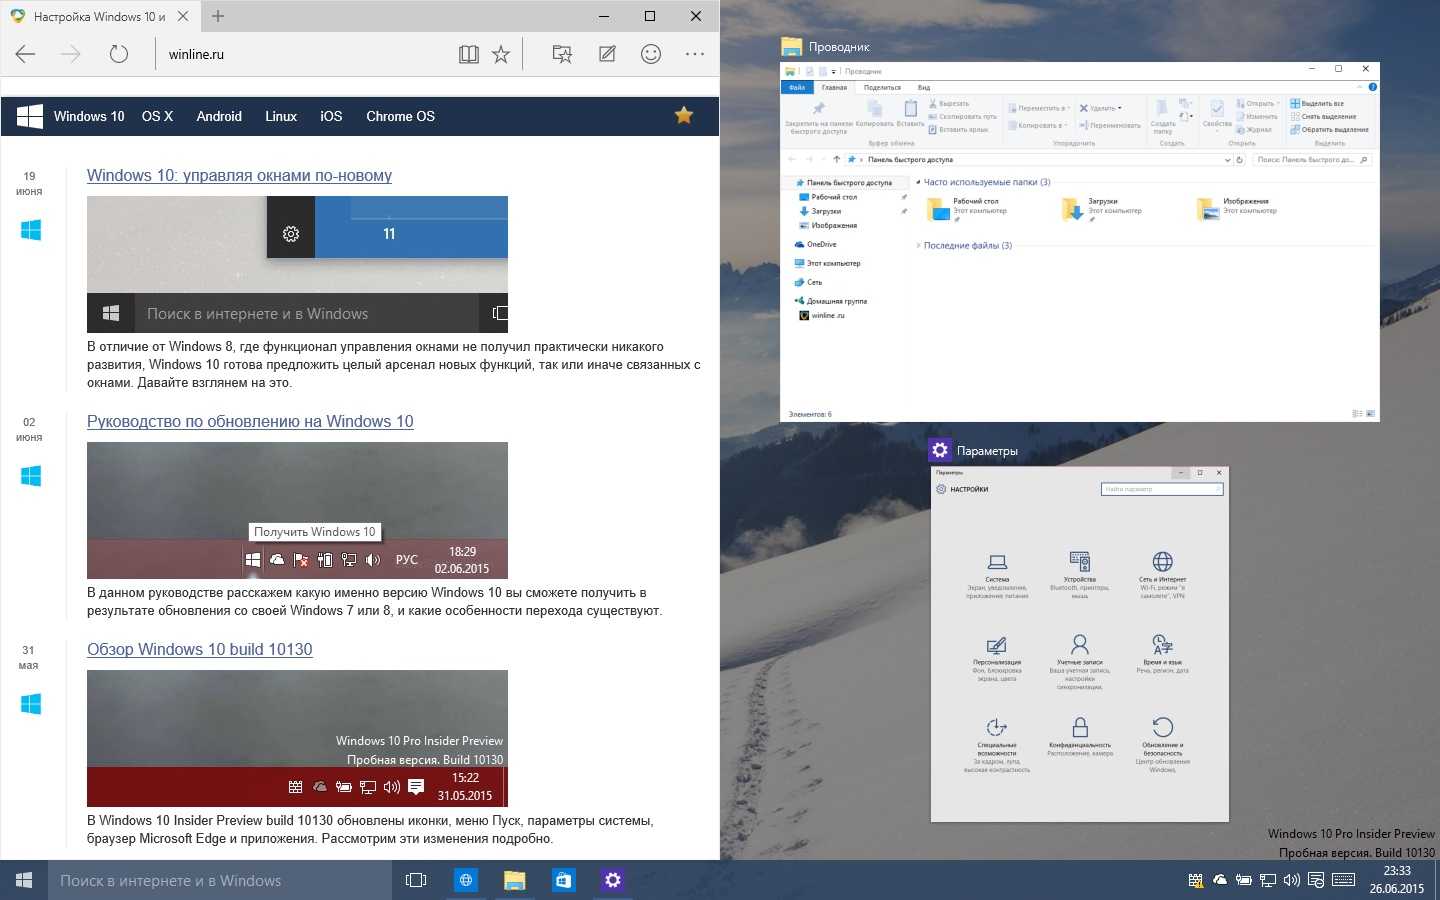Click Windows logo in site header

coord(30,116)
